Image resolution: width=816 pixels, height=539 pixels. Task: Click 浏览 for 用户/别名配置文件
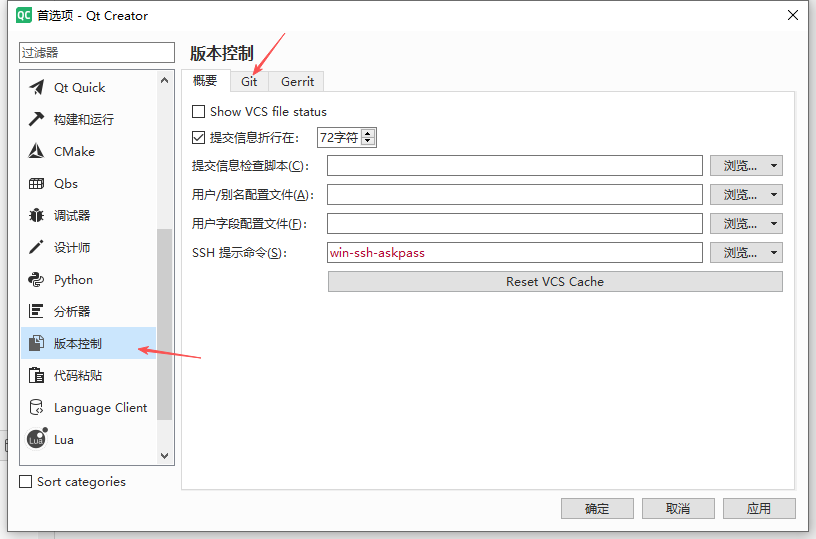tap(740, 195)
